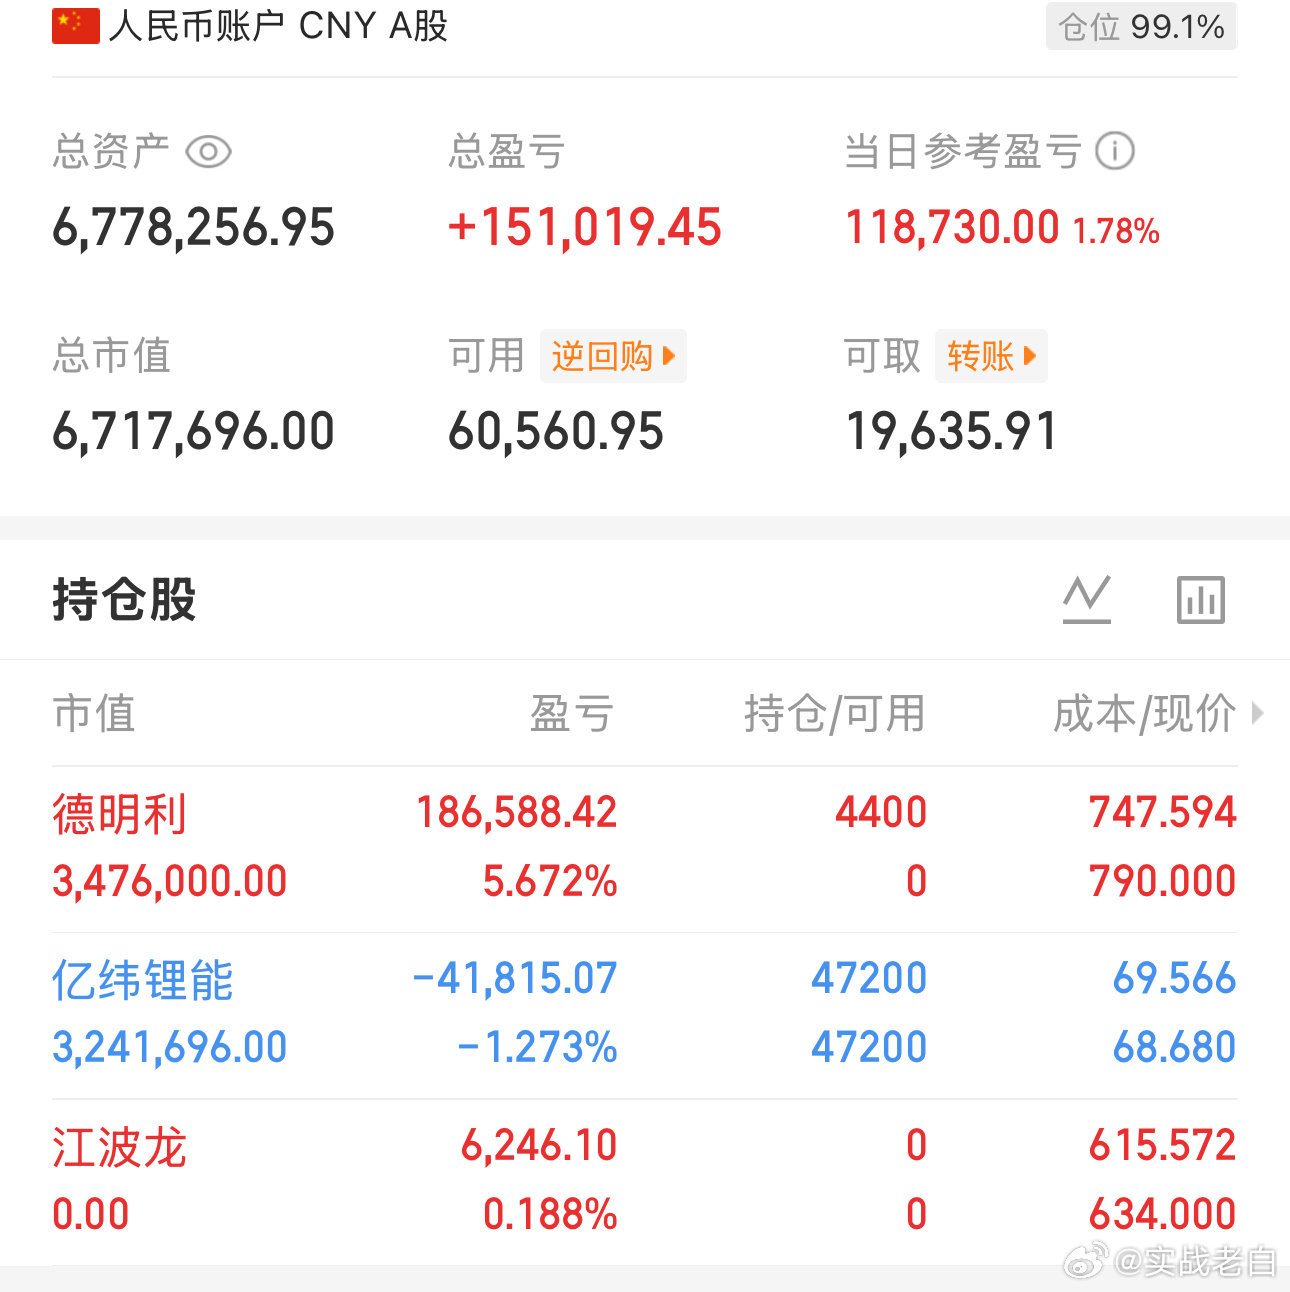Click the withdrawable amount 19,635.91
1290x1292 pixels.
tap(951, 432)
